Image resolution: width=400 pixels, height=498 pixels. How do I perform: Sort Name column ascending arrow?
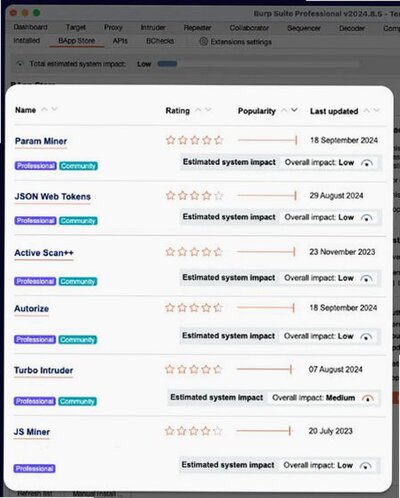point(44,109)
